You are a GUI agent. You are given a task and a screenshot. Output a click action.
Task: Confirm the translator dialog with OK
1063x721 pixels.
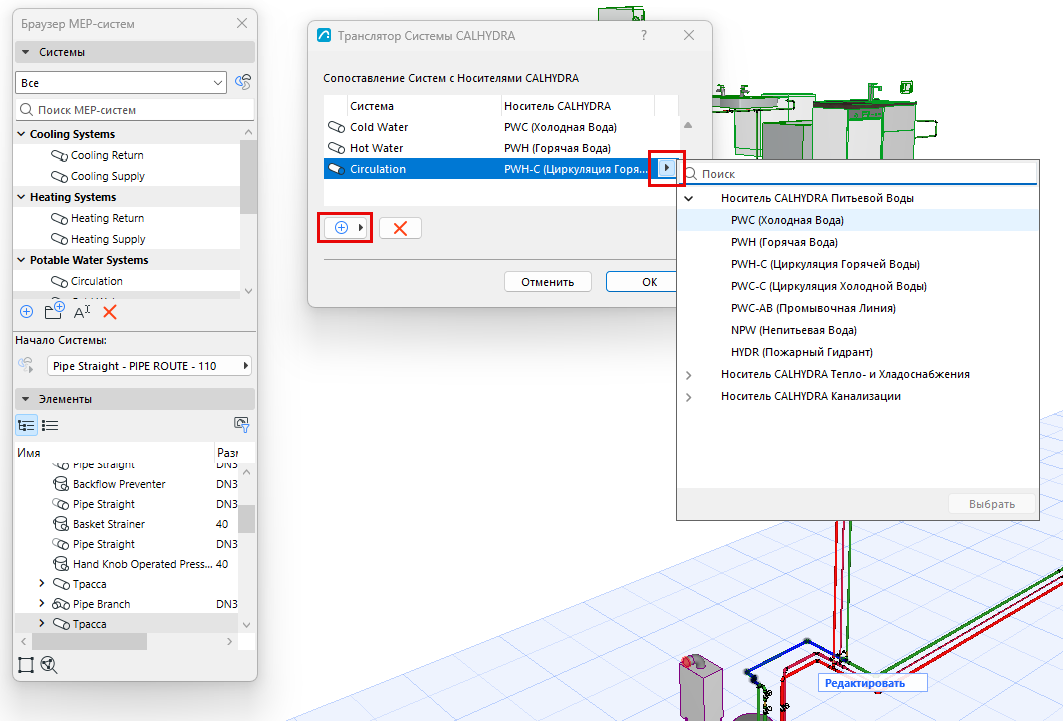click(642, 282)
